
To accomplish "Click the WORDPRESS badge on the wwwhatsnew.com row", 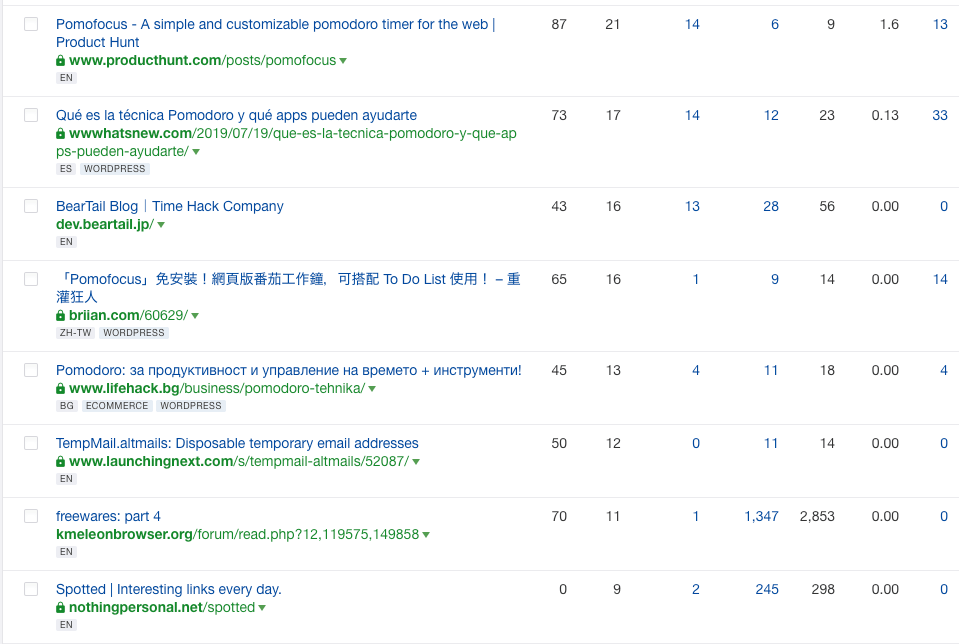I will 114,168.
